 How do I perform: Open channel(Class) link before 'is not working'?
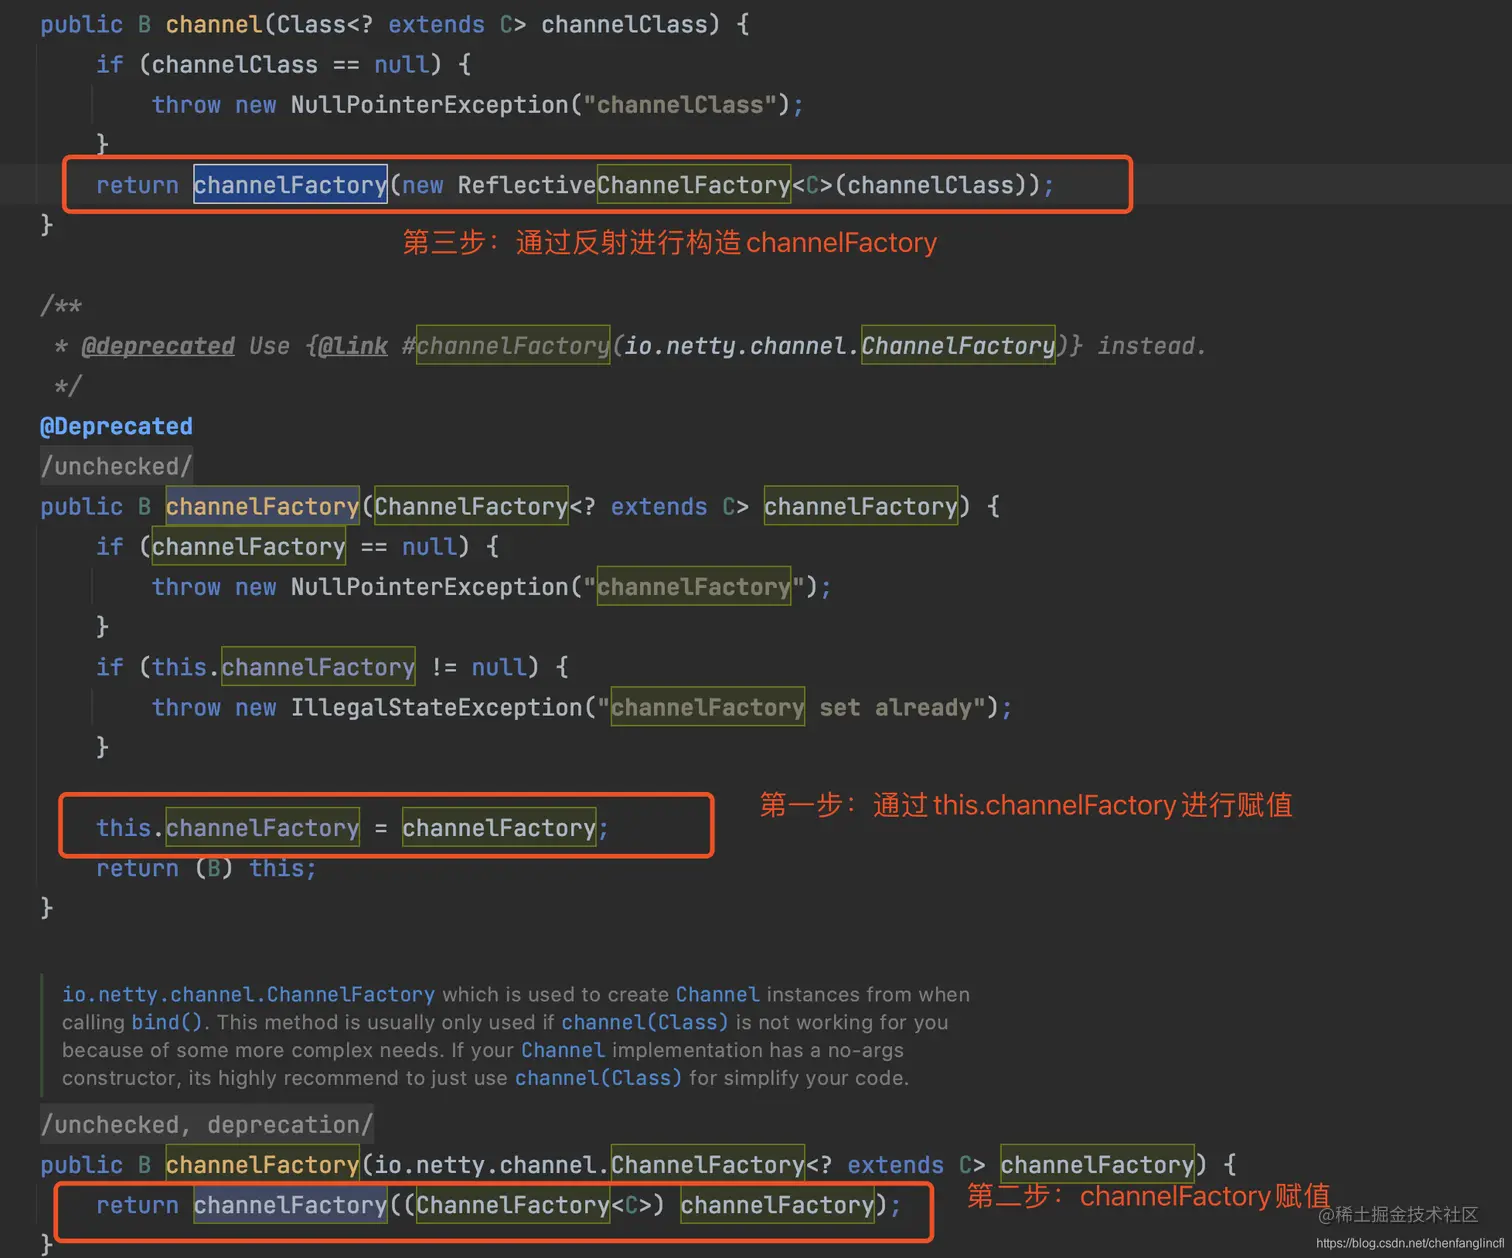pos(645,1022)
